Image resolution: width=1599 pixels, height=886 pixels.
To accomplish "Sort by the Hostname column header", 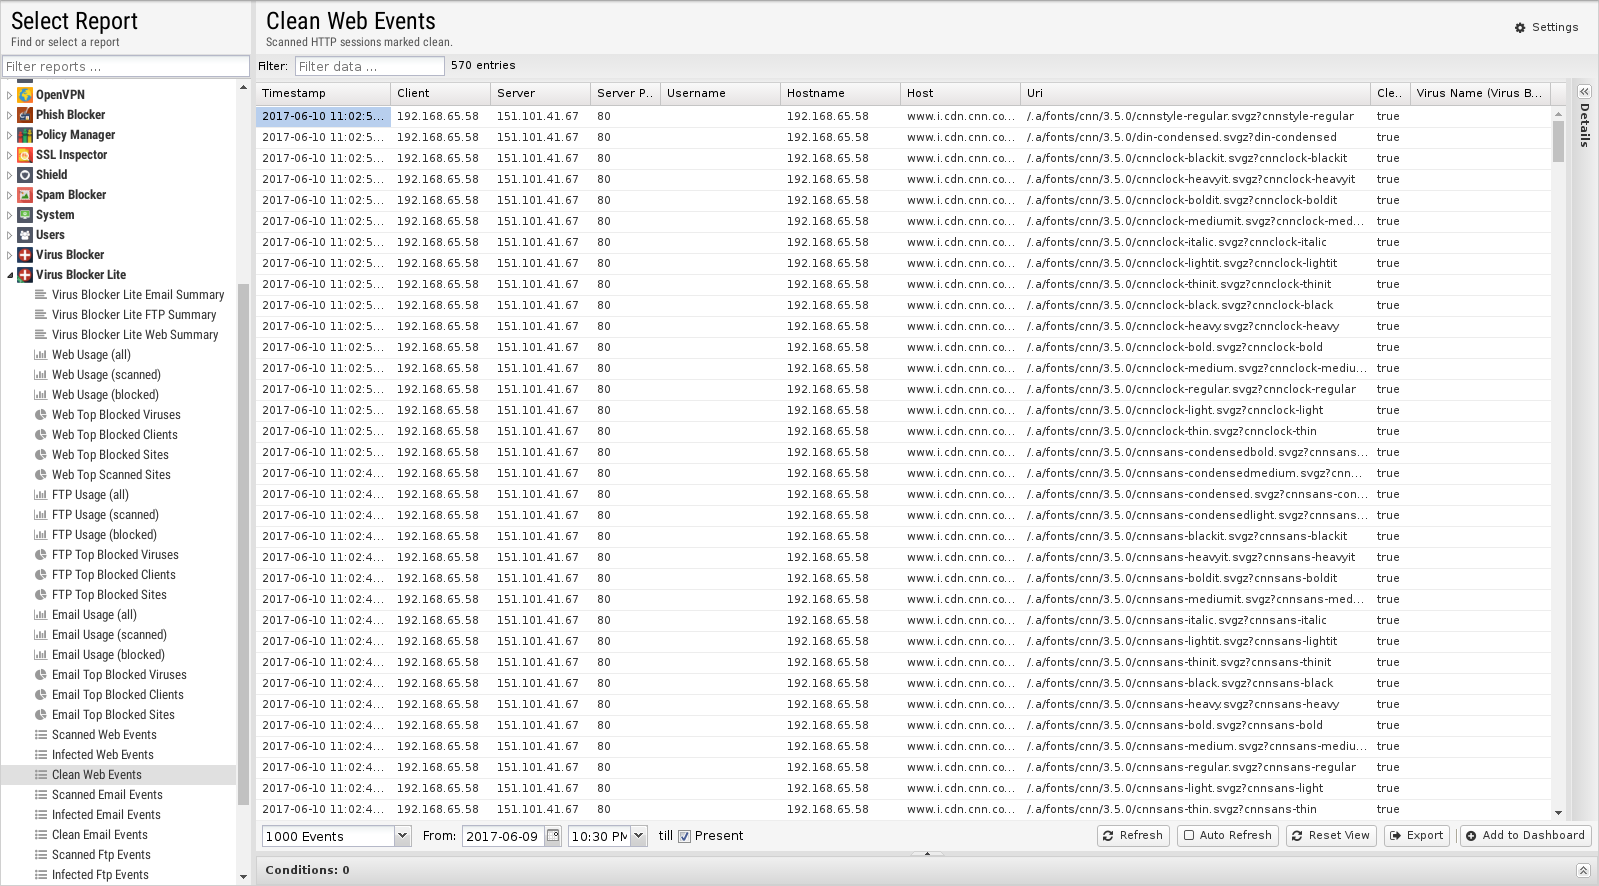I will tap(840, 93).
